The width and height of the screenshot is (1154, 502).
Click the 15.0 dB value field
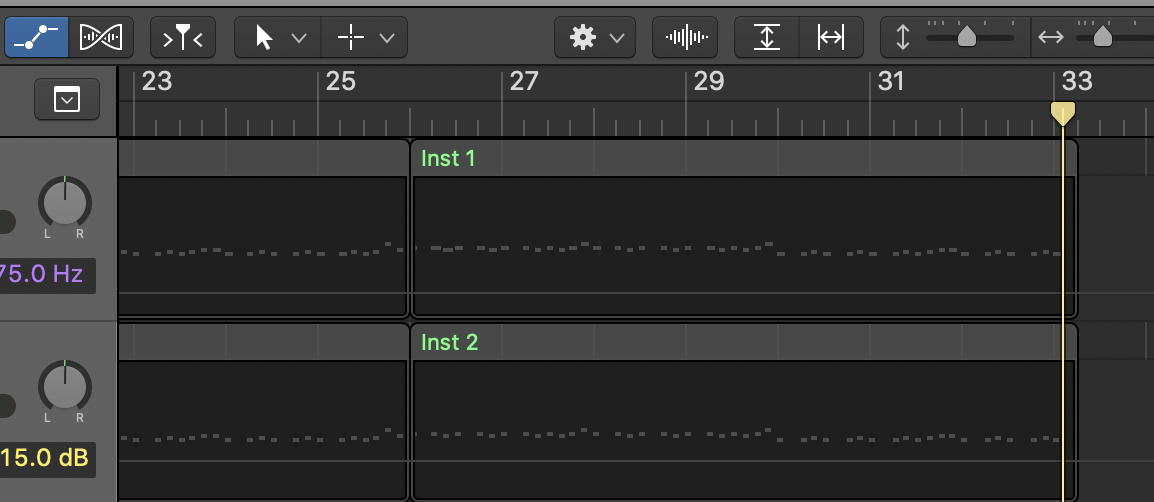45,459
